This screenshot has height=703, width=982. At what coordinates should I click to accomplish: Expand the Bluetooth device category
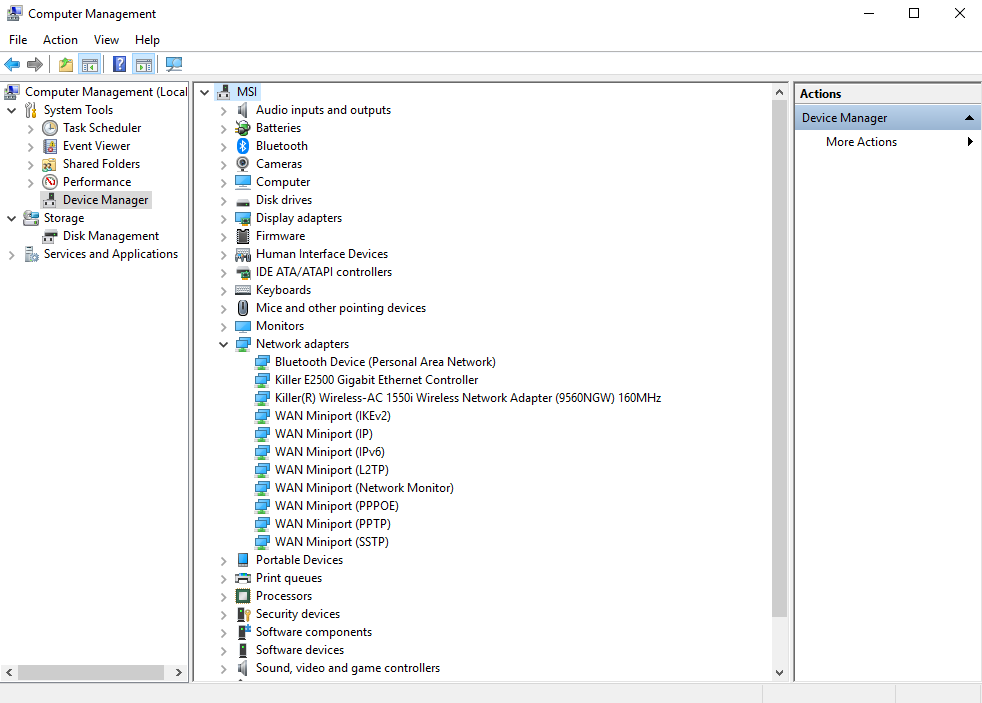coord(224,146)
